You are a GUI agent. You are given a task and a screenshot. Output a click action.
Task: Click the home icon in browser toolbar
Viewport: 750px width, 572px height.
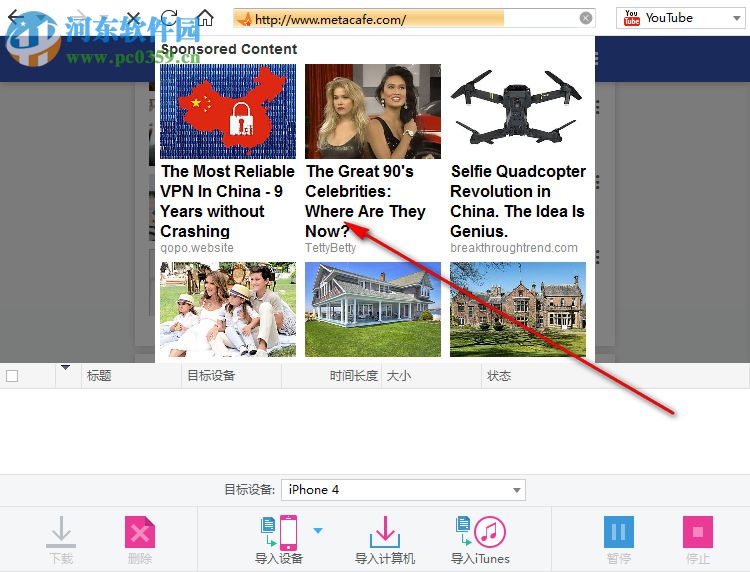coord(205,18)
